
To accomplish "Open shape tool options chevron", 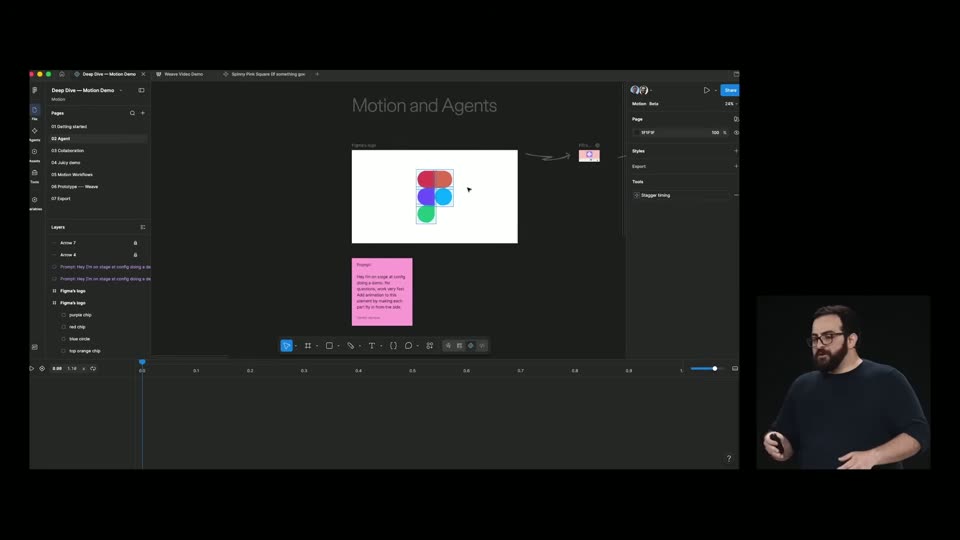I will pos(339,346).
